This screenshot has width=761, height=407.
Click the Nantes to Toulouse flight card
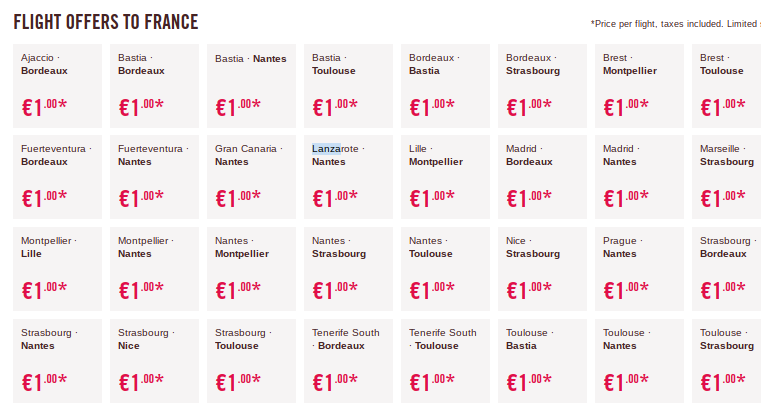pyautogui.click(x=445, y=268)
